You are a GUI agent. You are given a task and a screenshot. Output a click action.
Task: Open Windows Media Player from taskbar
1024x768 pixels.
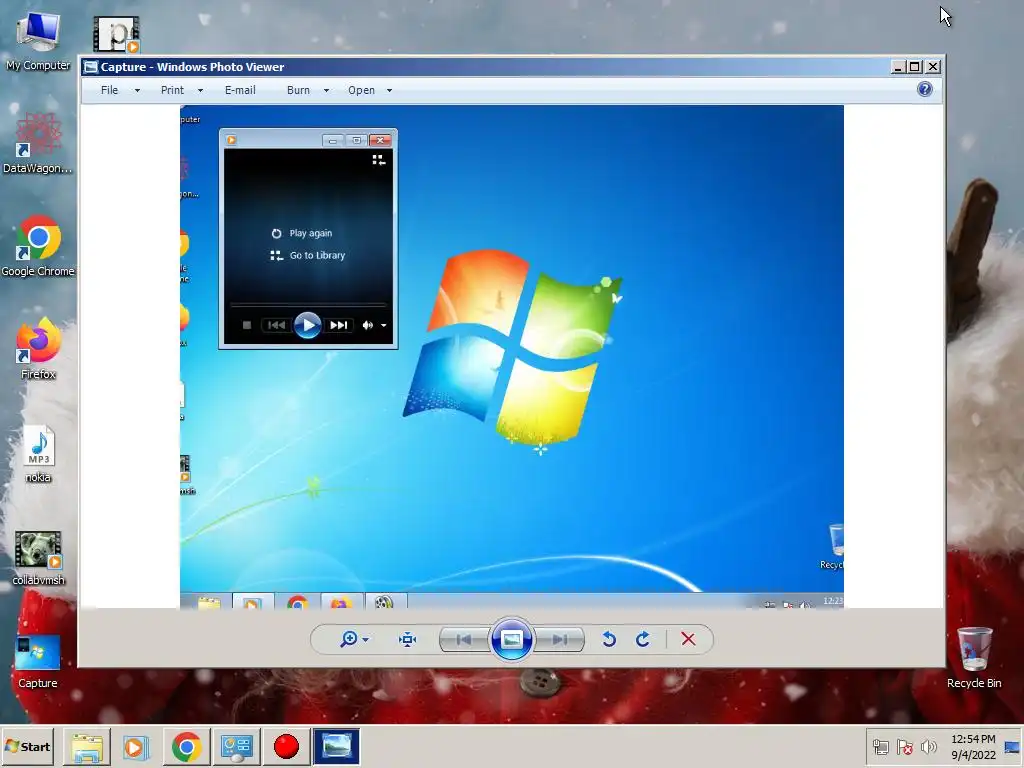click(x=136, y=746)
